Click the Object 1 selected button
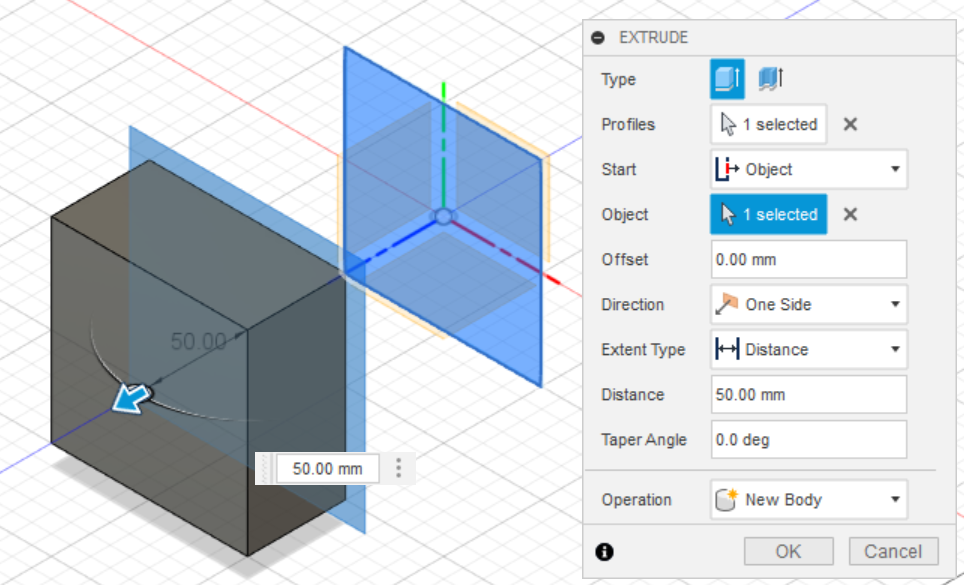964x585 pixels. pyautogui.click(x=768, y=214)
